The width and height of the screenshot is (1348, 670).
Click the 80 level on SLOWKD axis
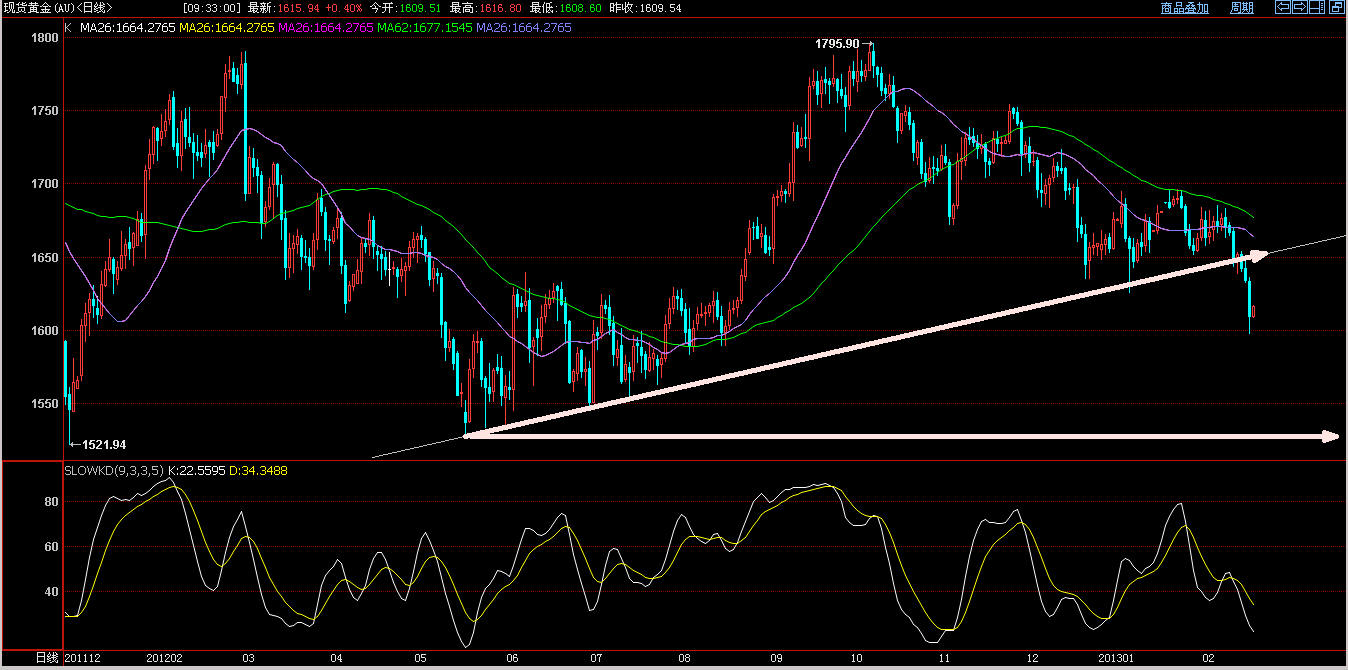coord(52,501)
